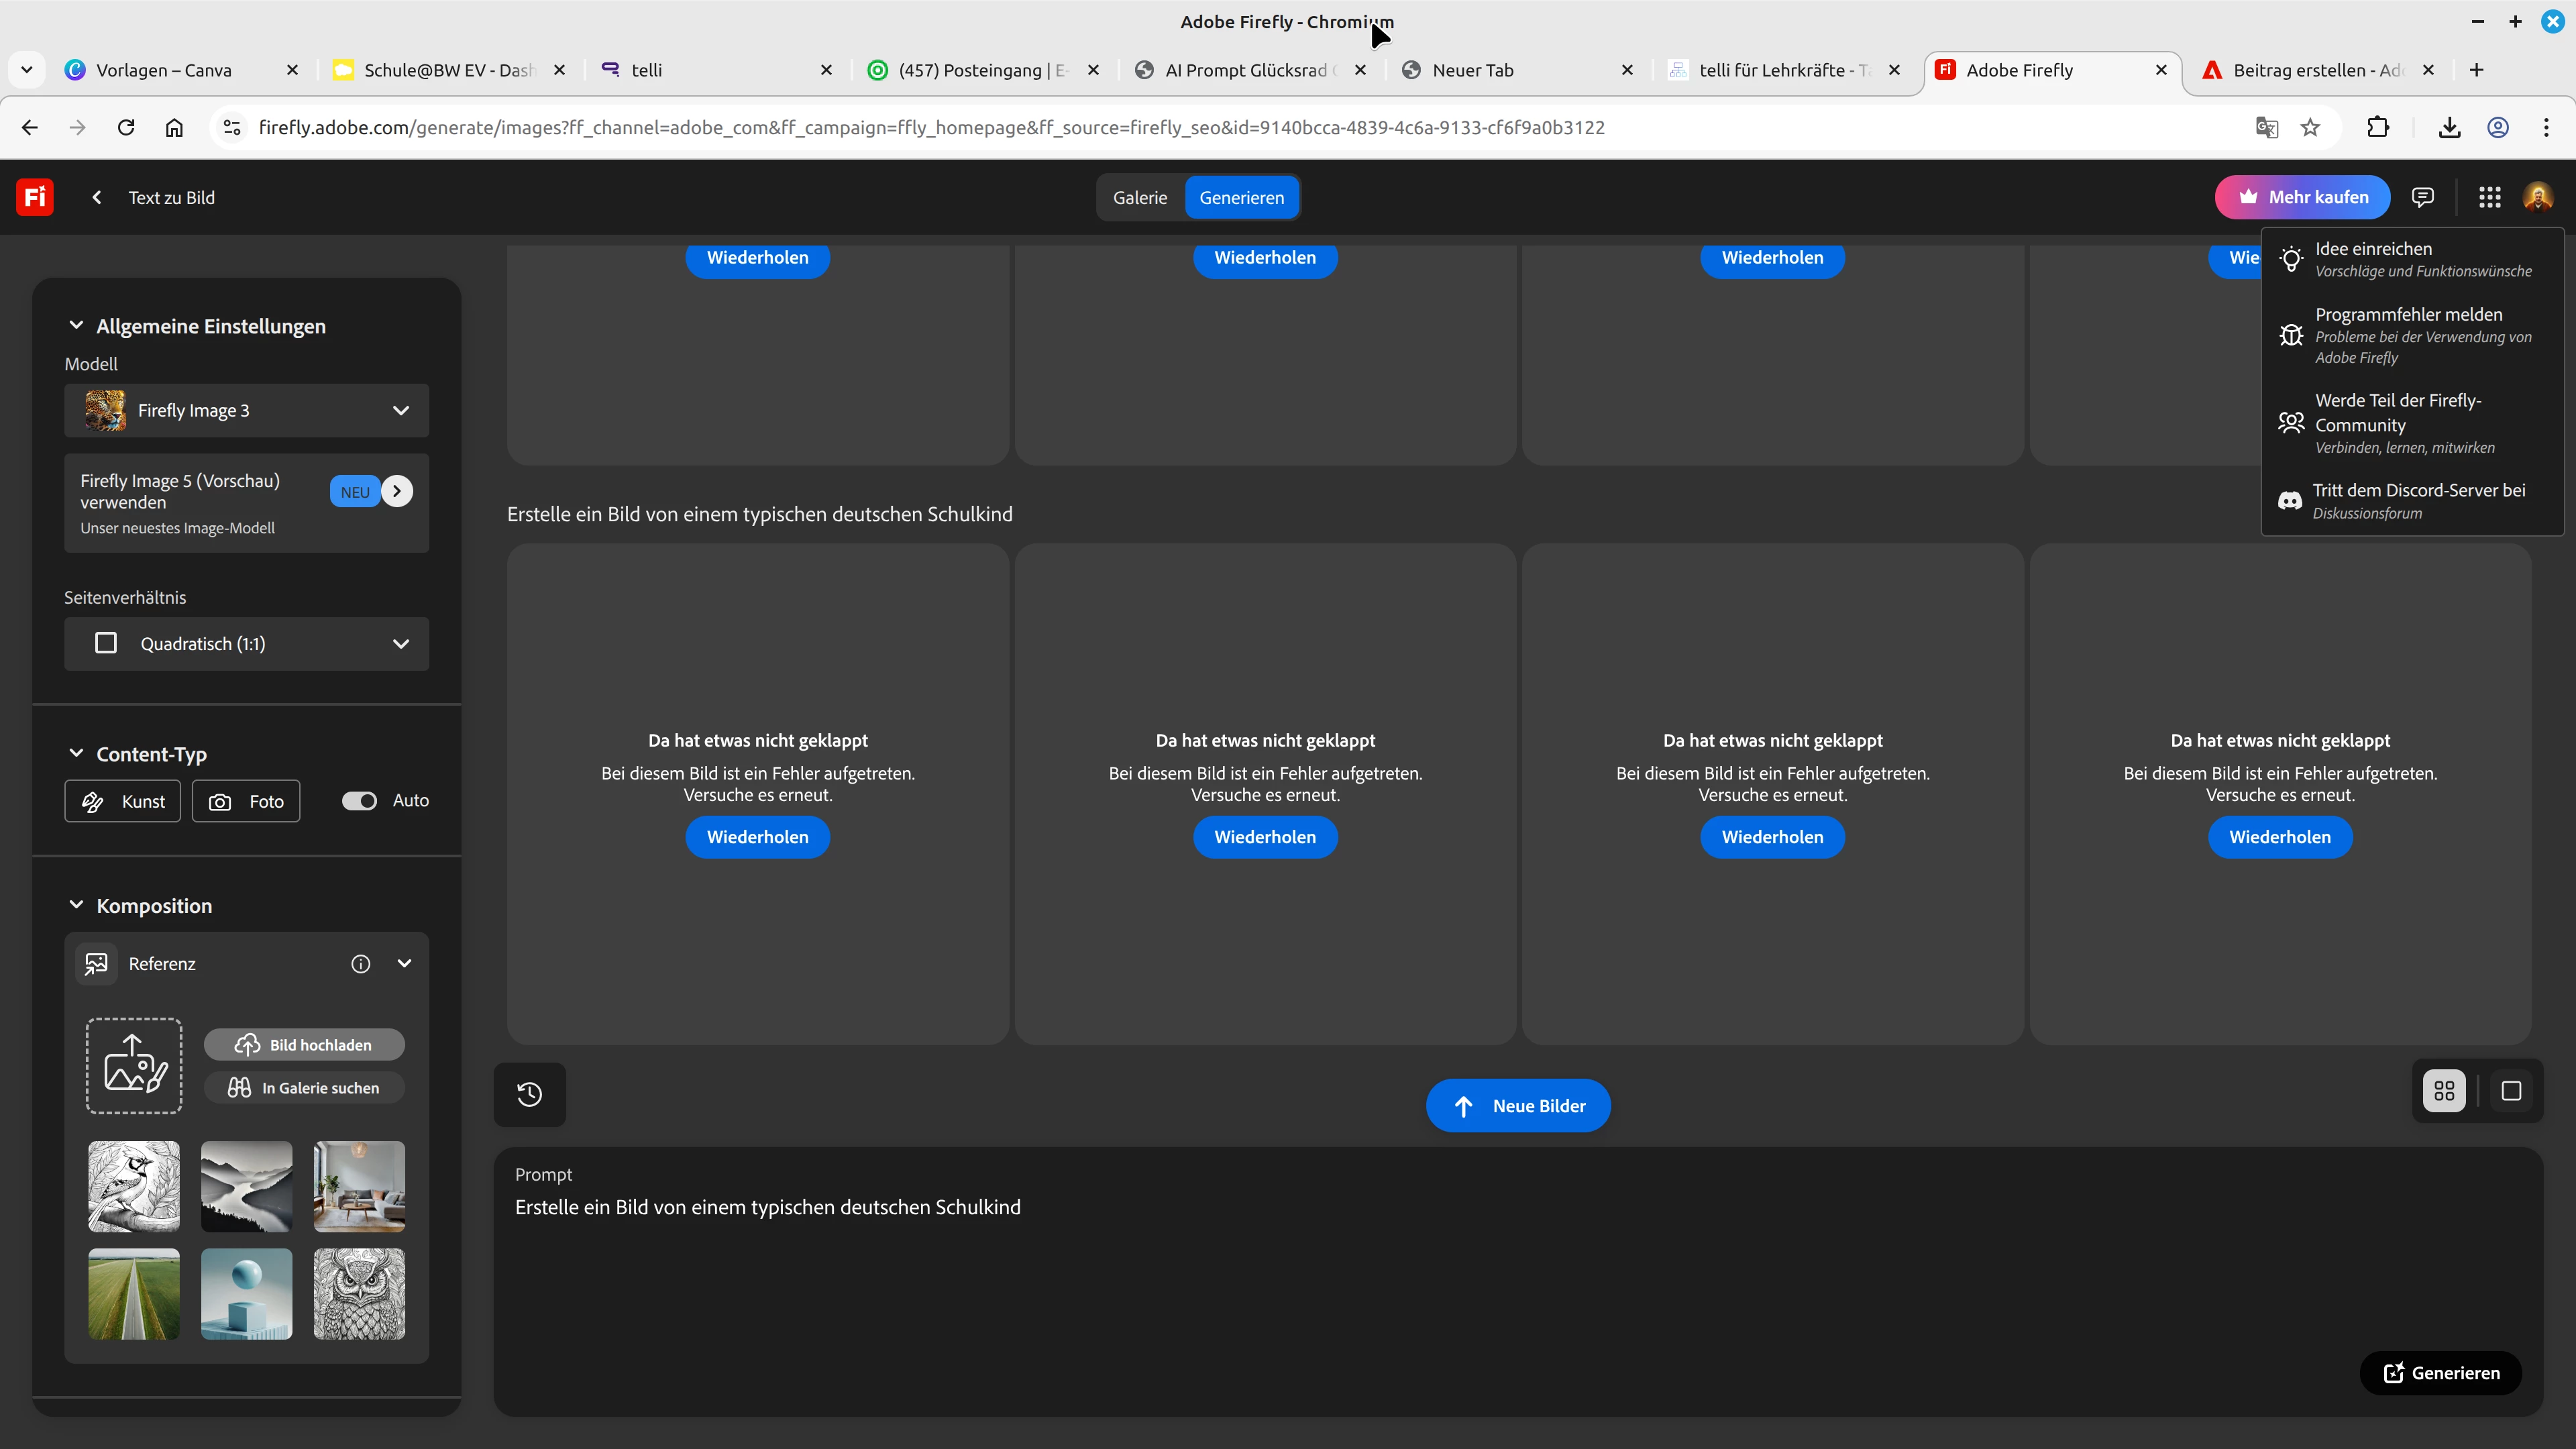The height and width of the screenshot is (1449, 2576).
Task: Switch to single image view icon
Action: [2511, 1091]
